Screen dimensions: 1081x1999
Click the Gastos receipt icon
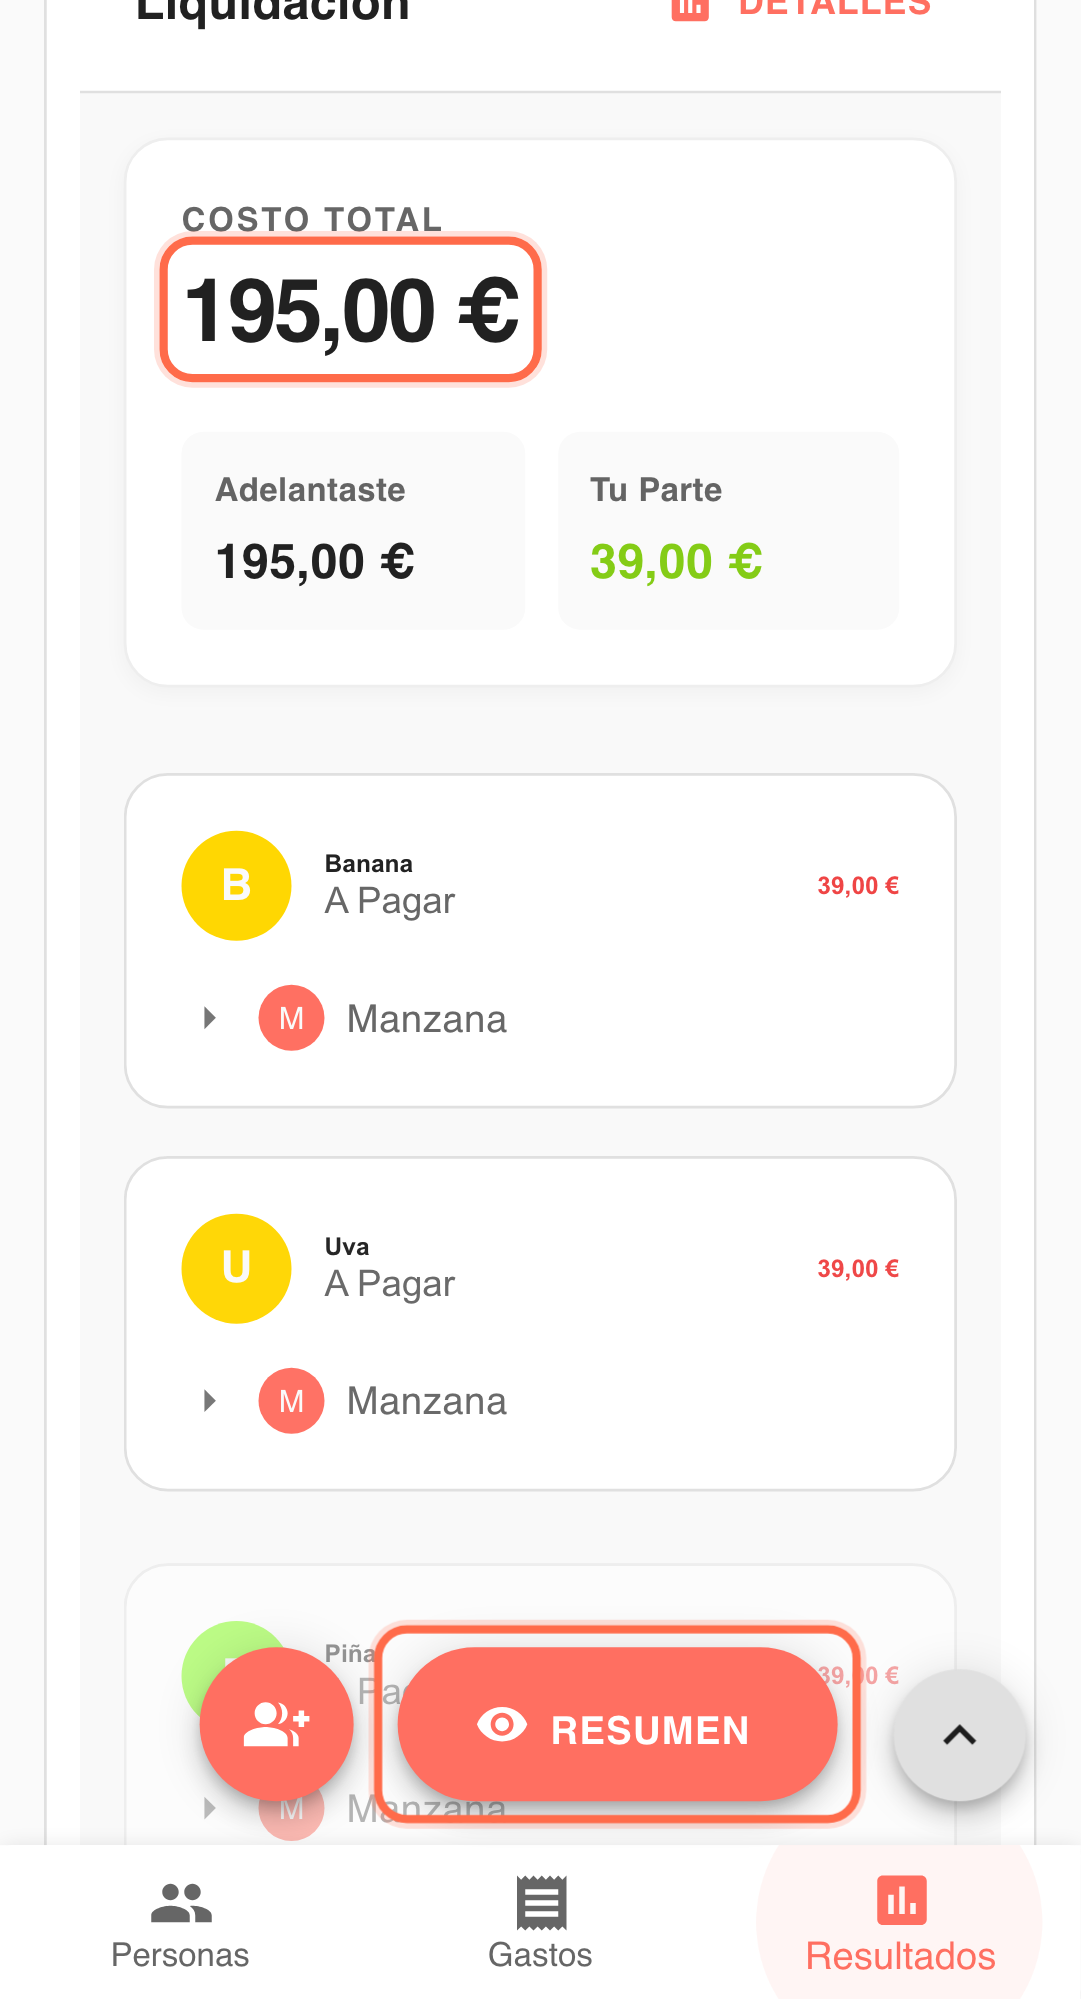[541, 1902]
